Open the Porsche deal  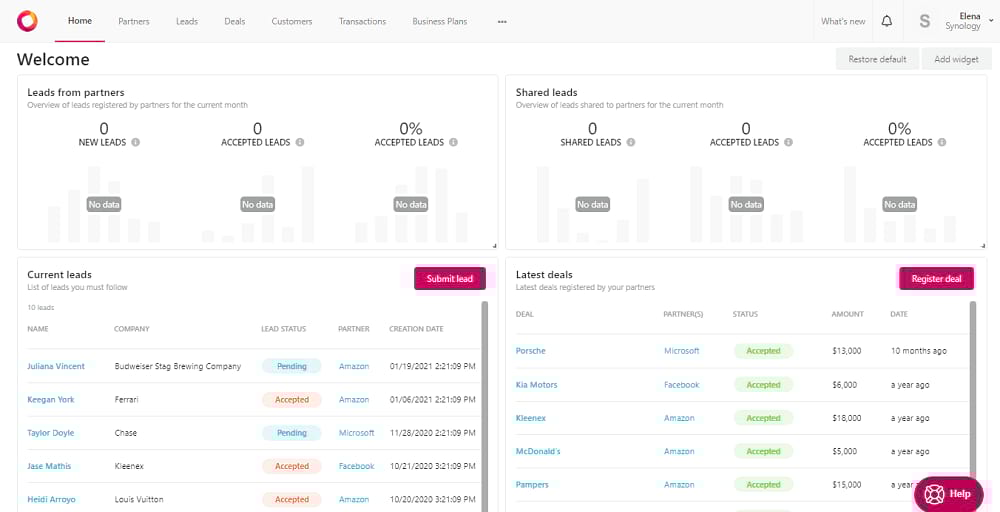[531, 351]
